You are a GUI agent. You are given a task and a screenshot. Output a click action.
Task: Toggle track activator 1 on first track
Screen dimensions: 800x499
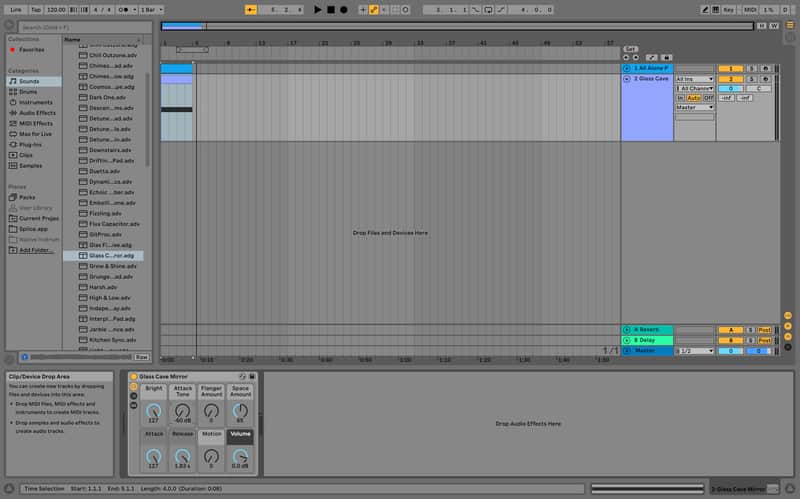(x=730, y=68)
